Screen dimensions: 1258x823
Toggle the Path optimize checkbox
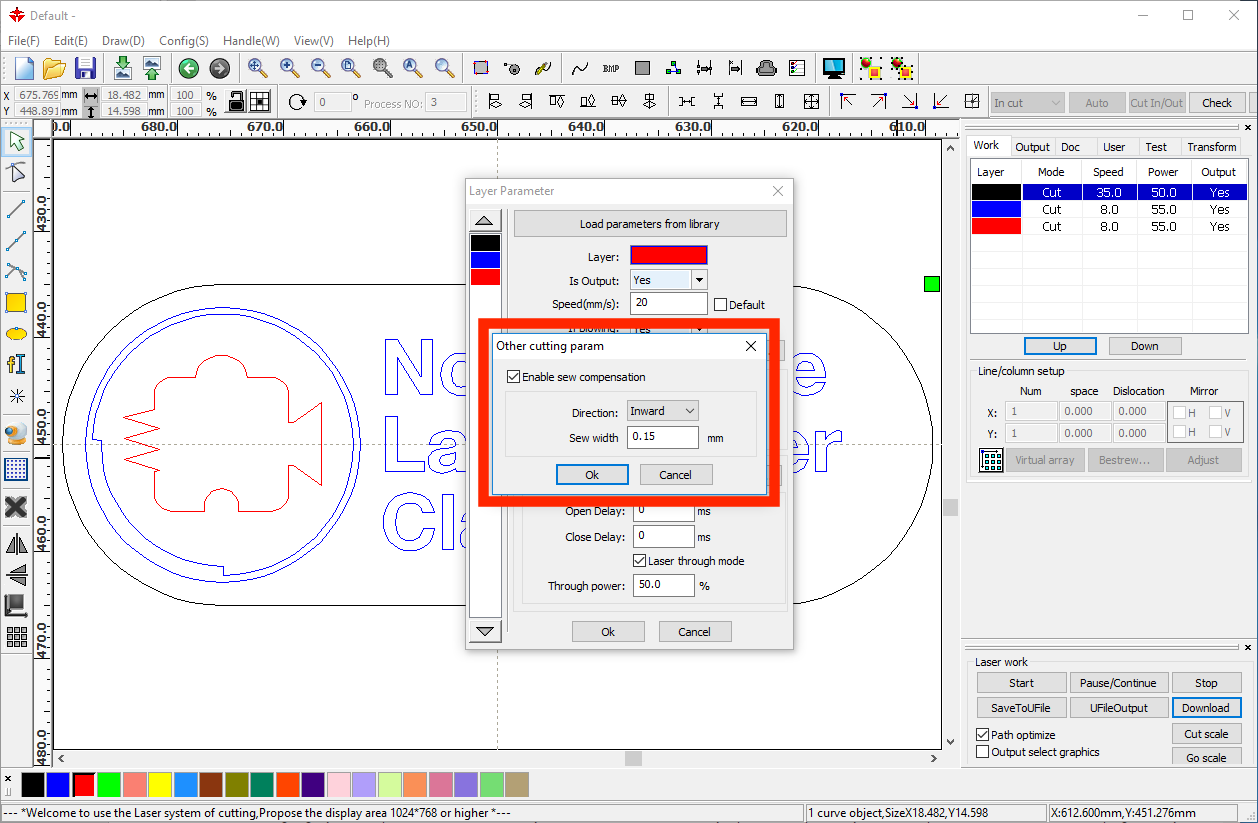pos(983,735)
